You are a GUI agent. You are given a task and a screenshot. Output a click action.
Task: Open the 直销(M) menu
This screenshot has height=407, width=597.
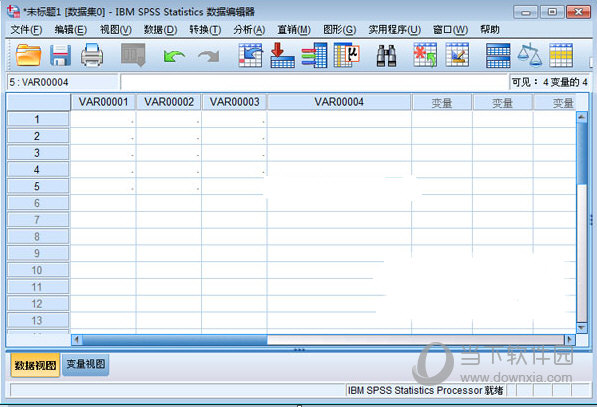click(294, 29)
